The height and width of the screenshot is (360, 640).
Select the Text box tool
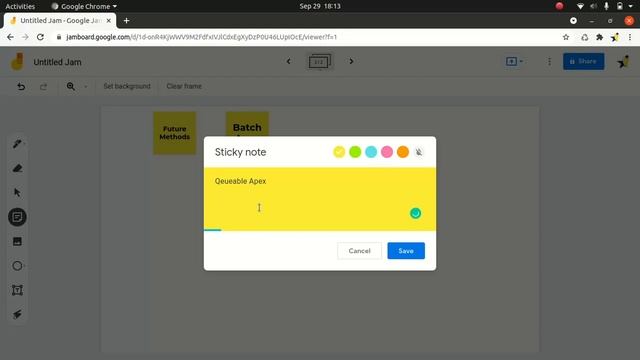pos(17,290)
